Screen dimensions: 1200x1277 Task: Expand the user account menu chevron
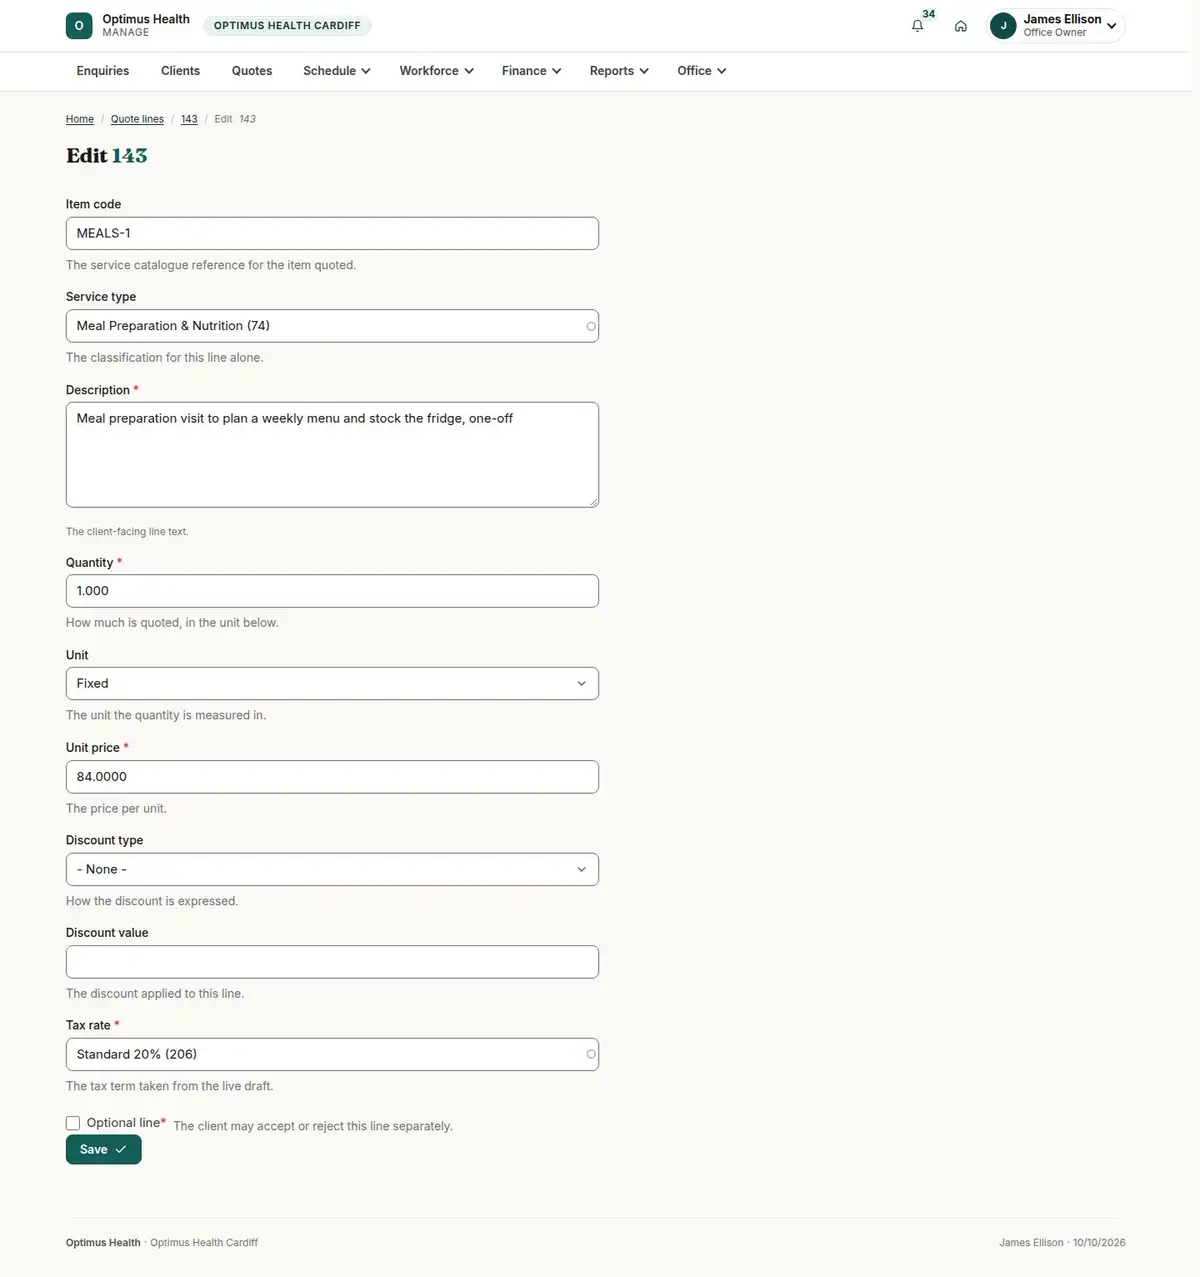[x=1111, y=26]
